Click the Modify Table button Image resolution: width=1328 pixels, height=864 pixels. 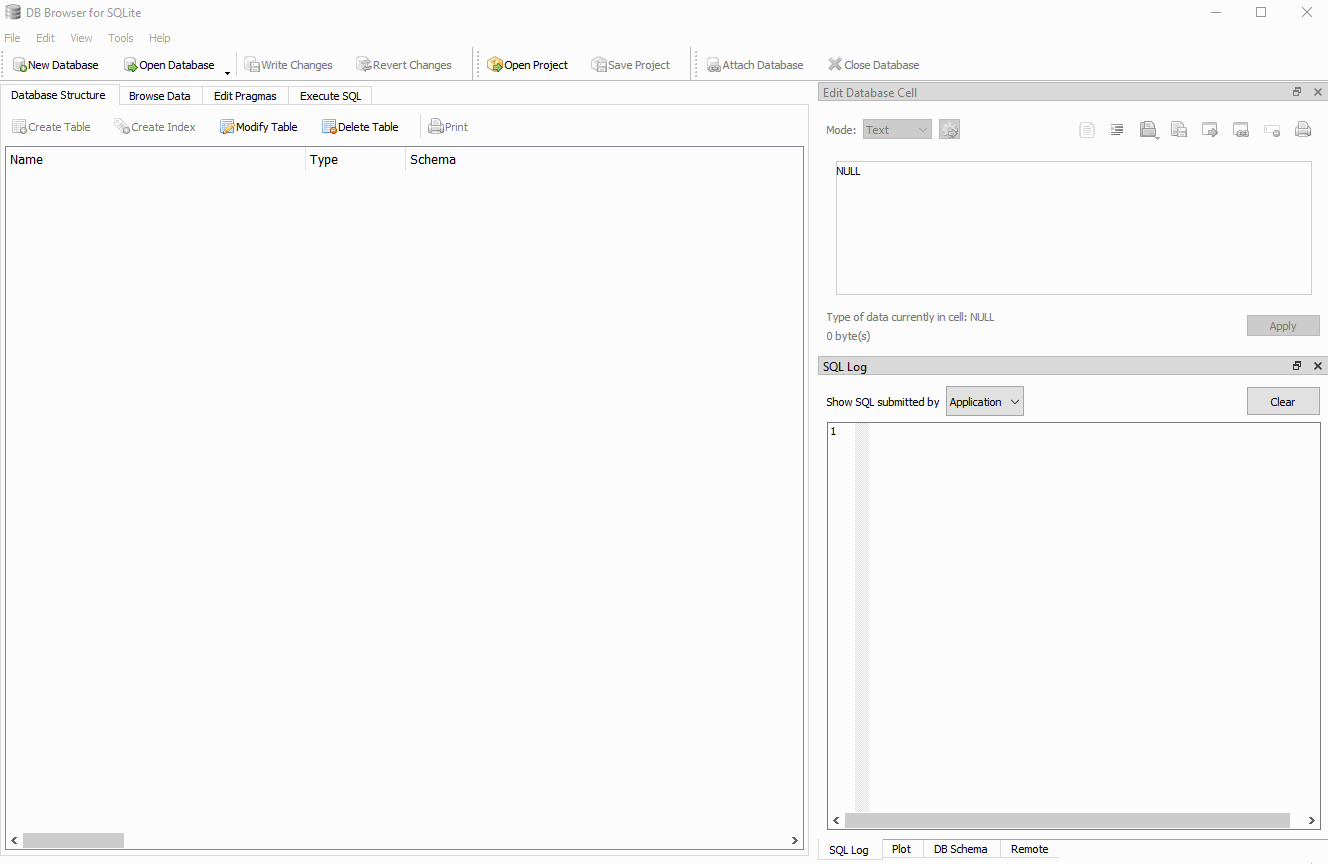259,127
